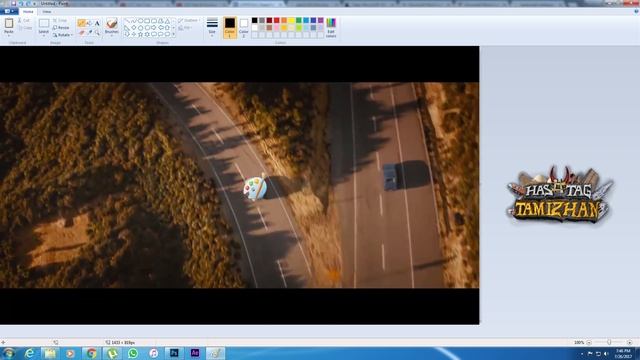Click the Crop button
The height and width of the screenshot is (360, 640).
coord(60,20)
